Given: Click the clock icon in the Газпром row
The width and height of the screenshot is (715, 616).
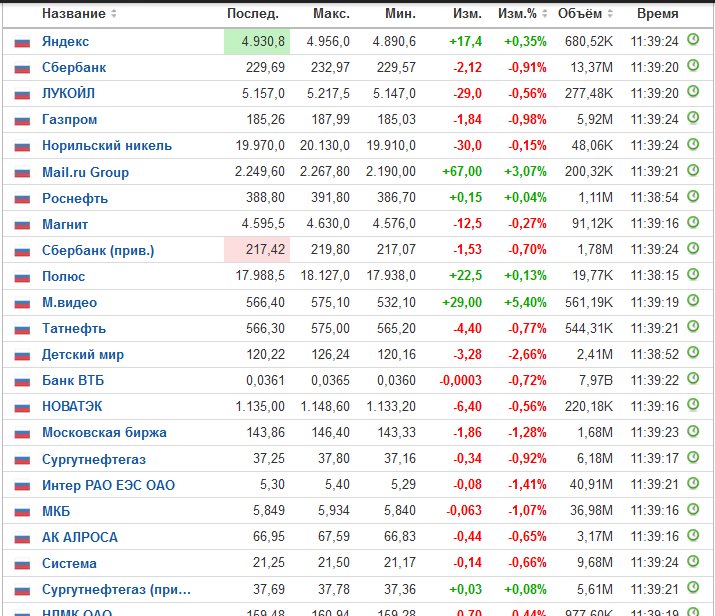Looking at the screenshot, I should (x=693, y=118).
